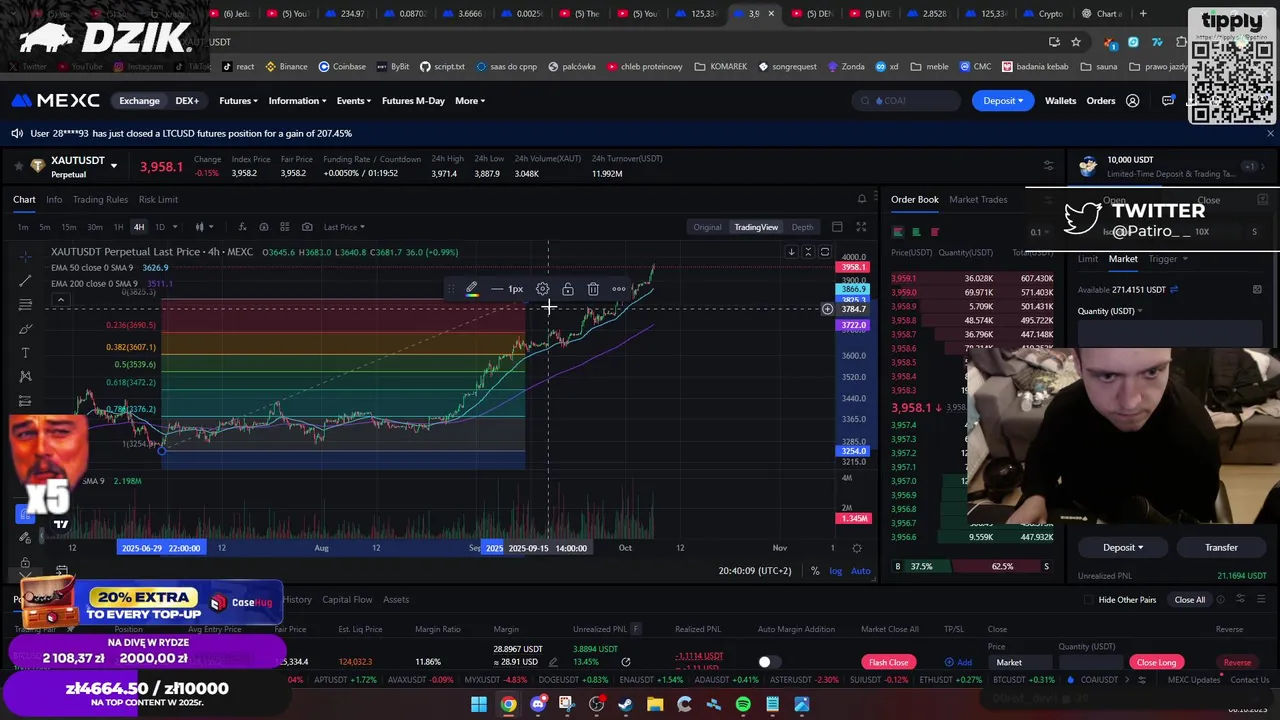Screen dimensions: 1280x720
Task: Show sell orders only in order book
Action: pos(935,232)
